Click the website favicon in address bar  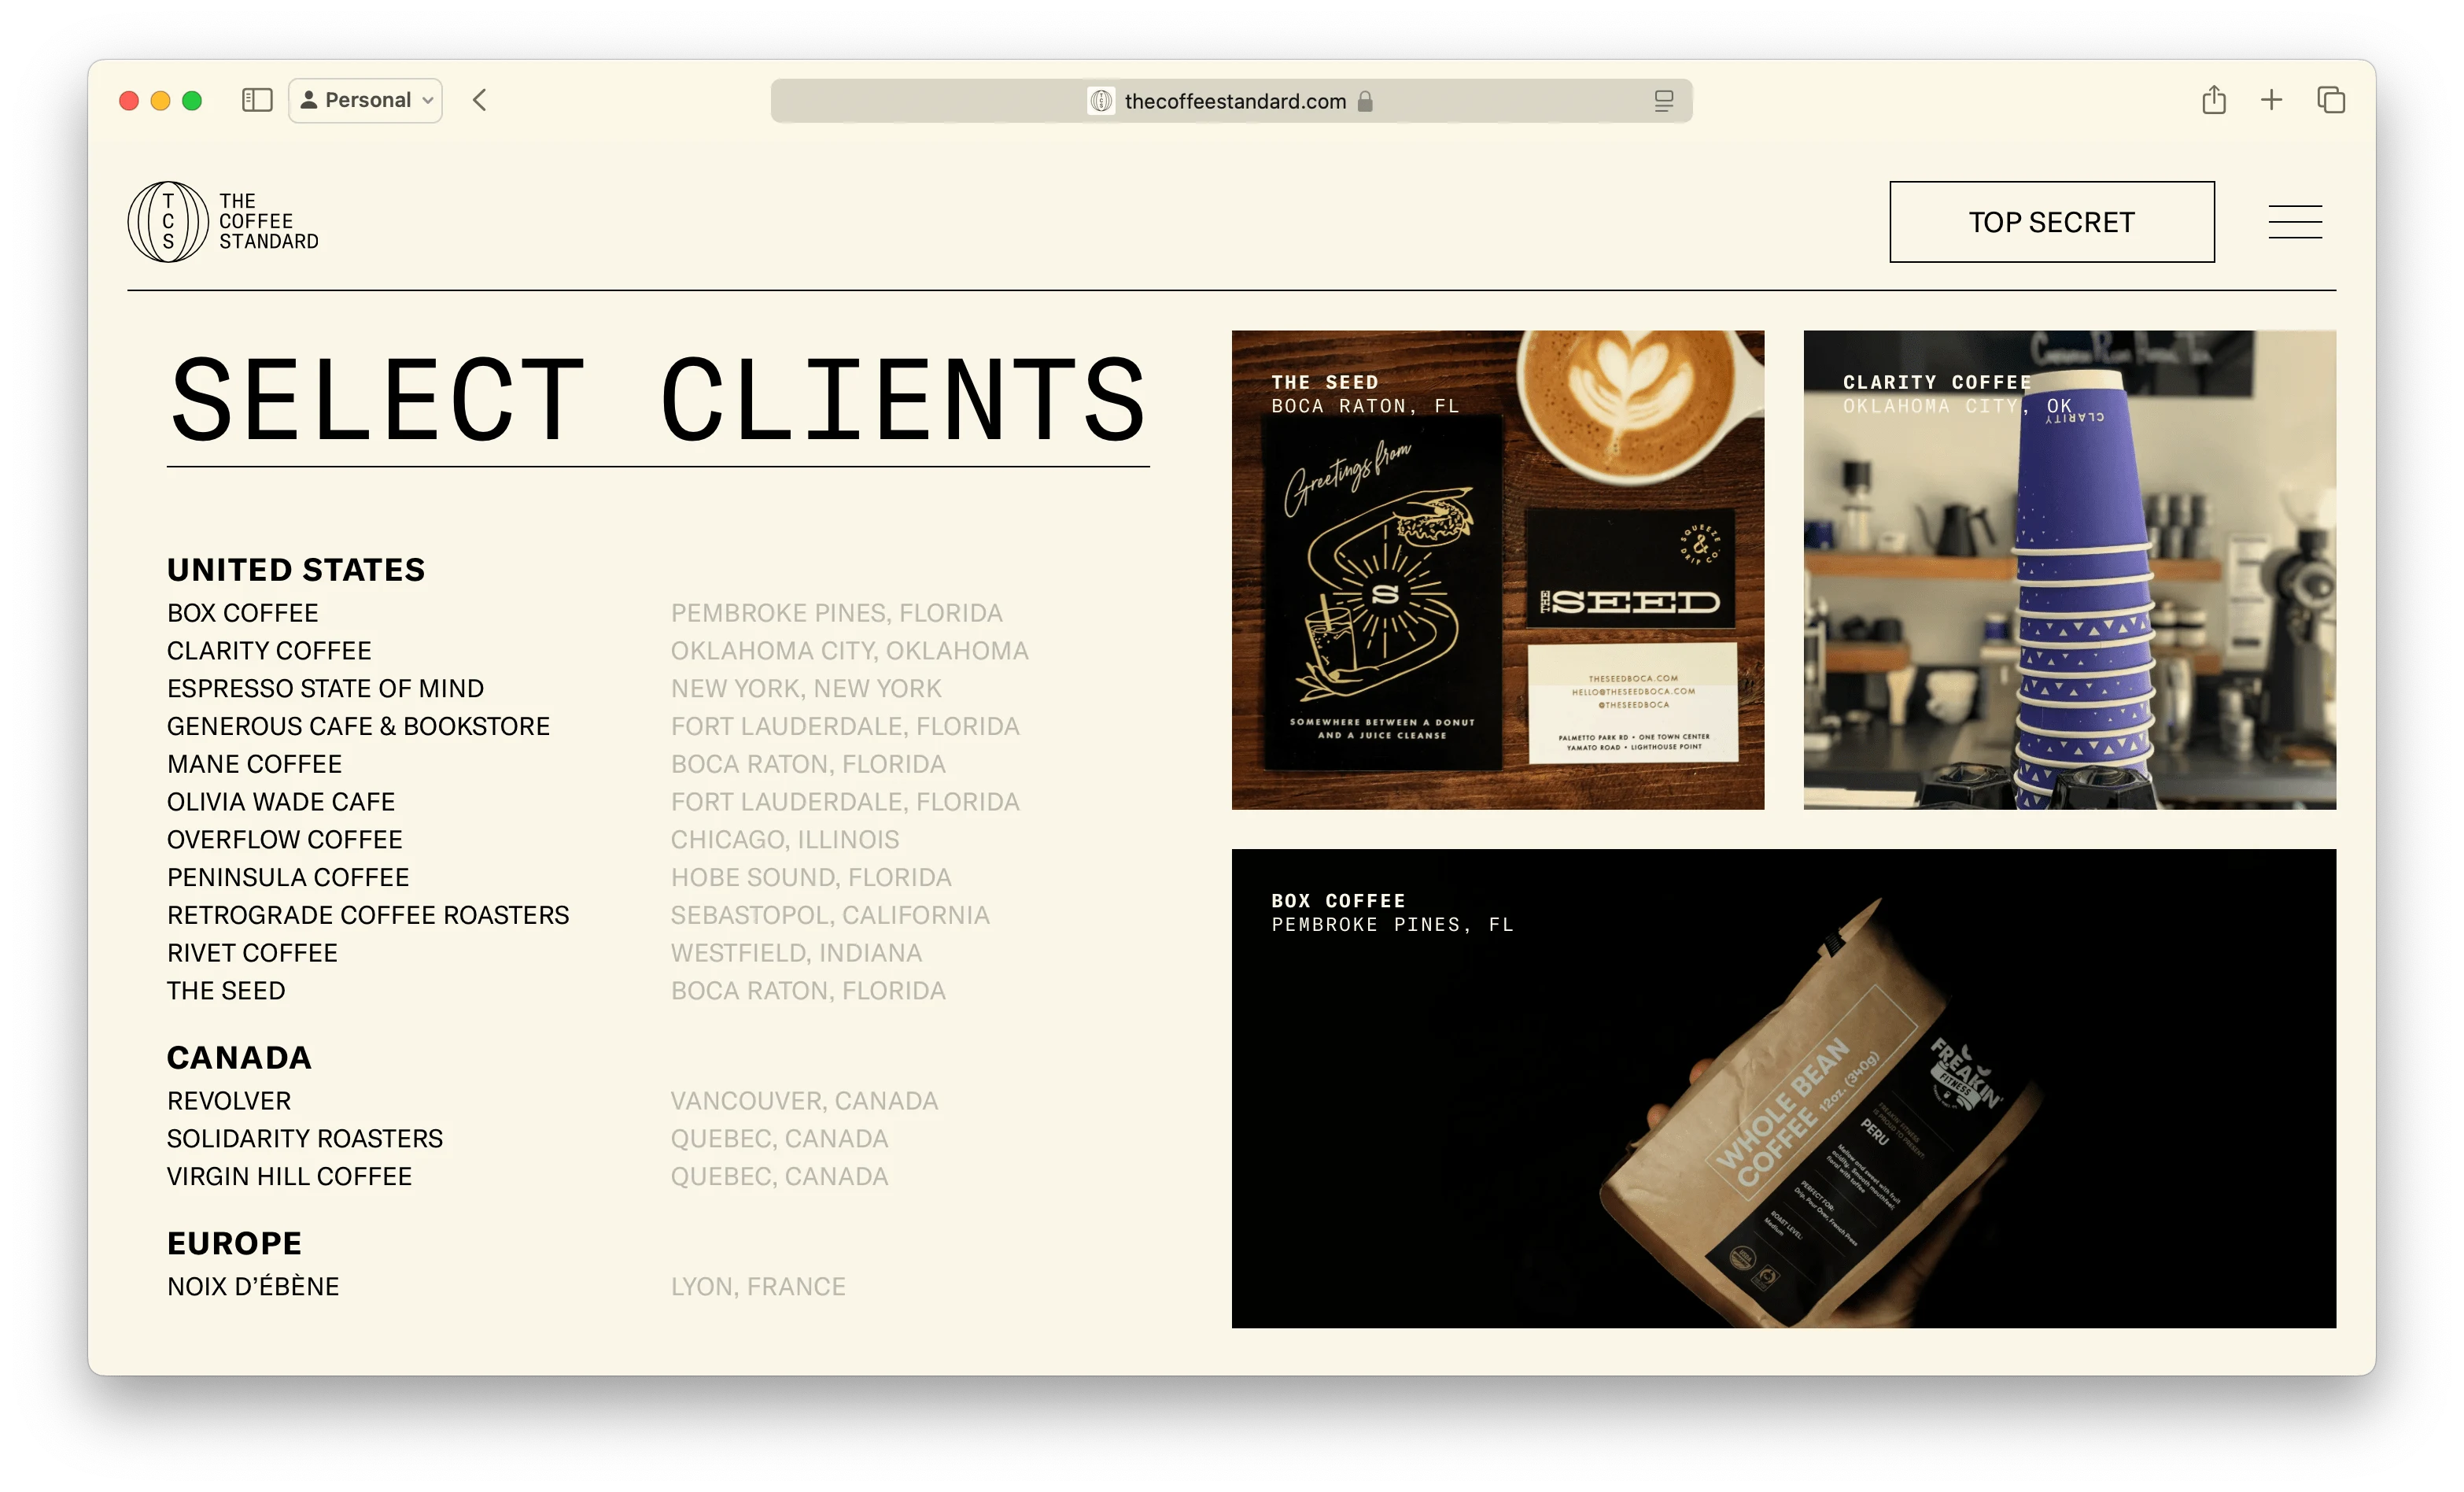coord(1100,101)
